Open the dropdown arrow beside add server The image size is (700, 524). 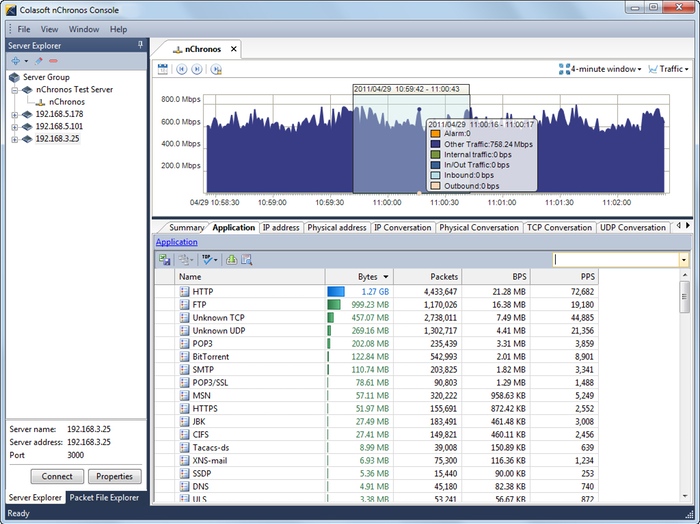click(x=26, y=61)
